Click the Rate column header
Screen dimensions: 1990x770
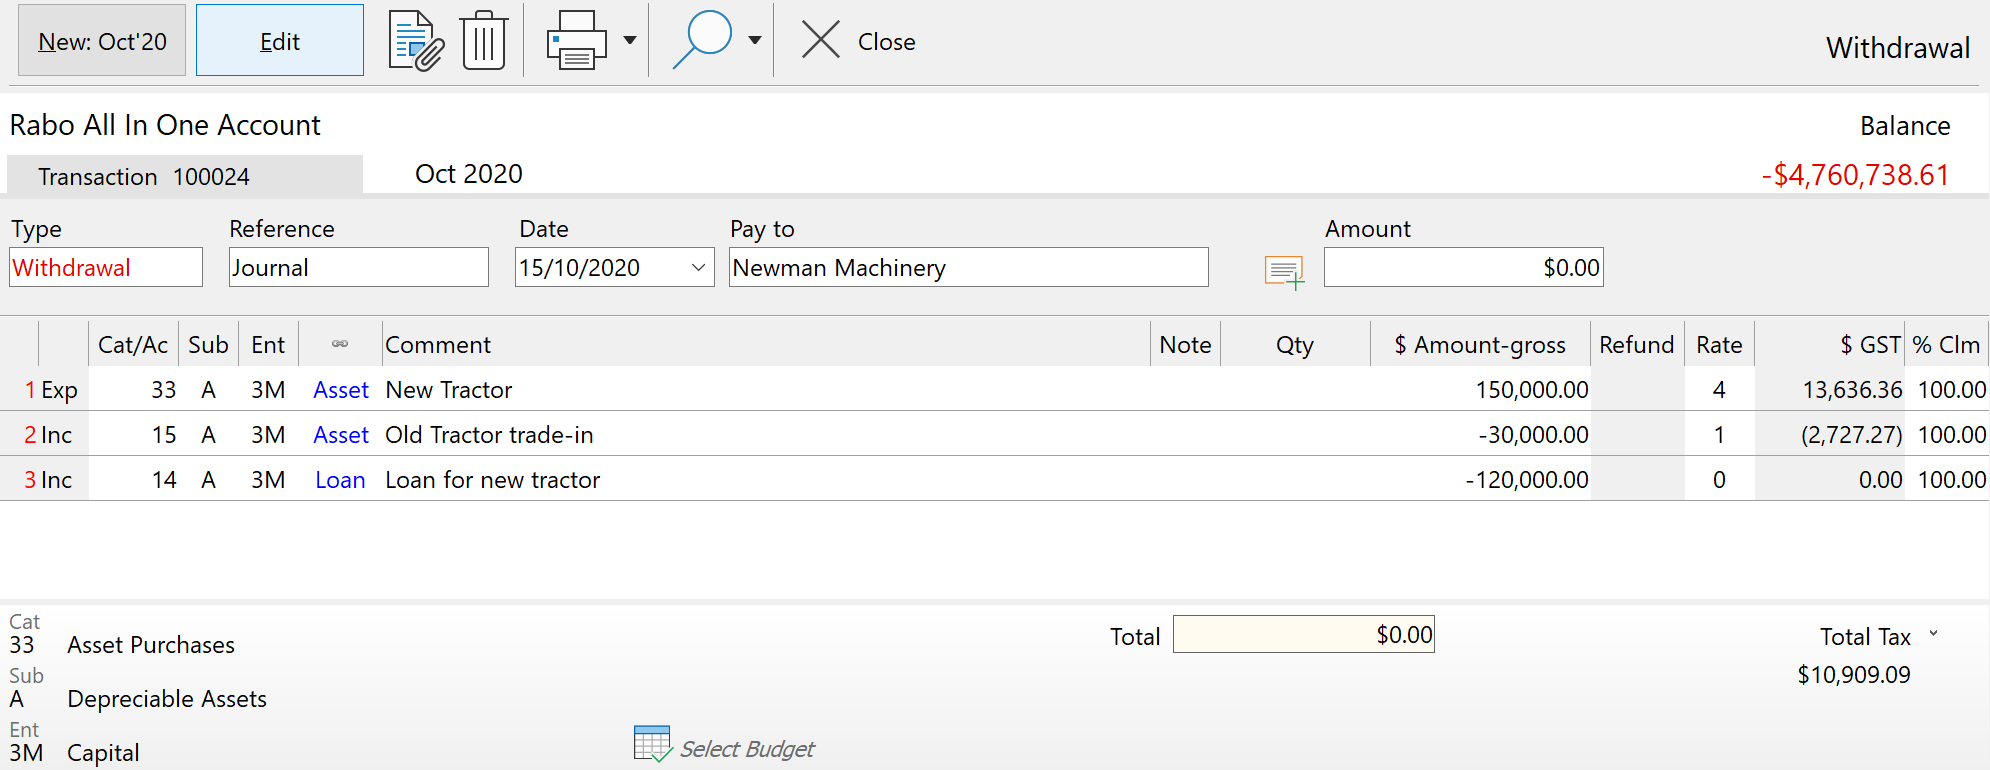[1719, 345]
